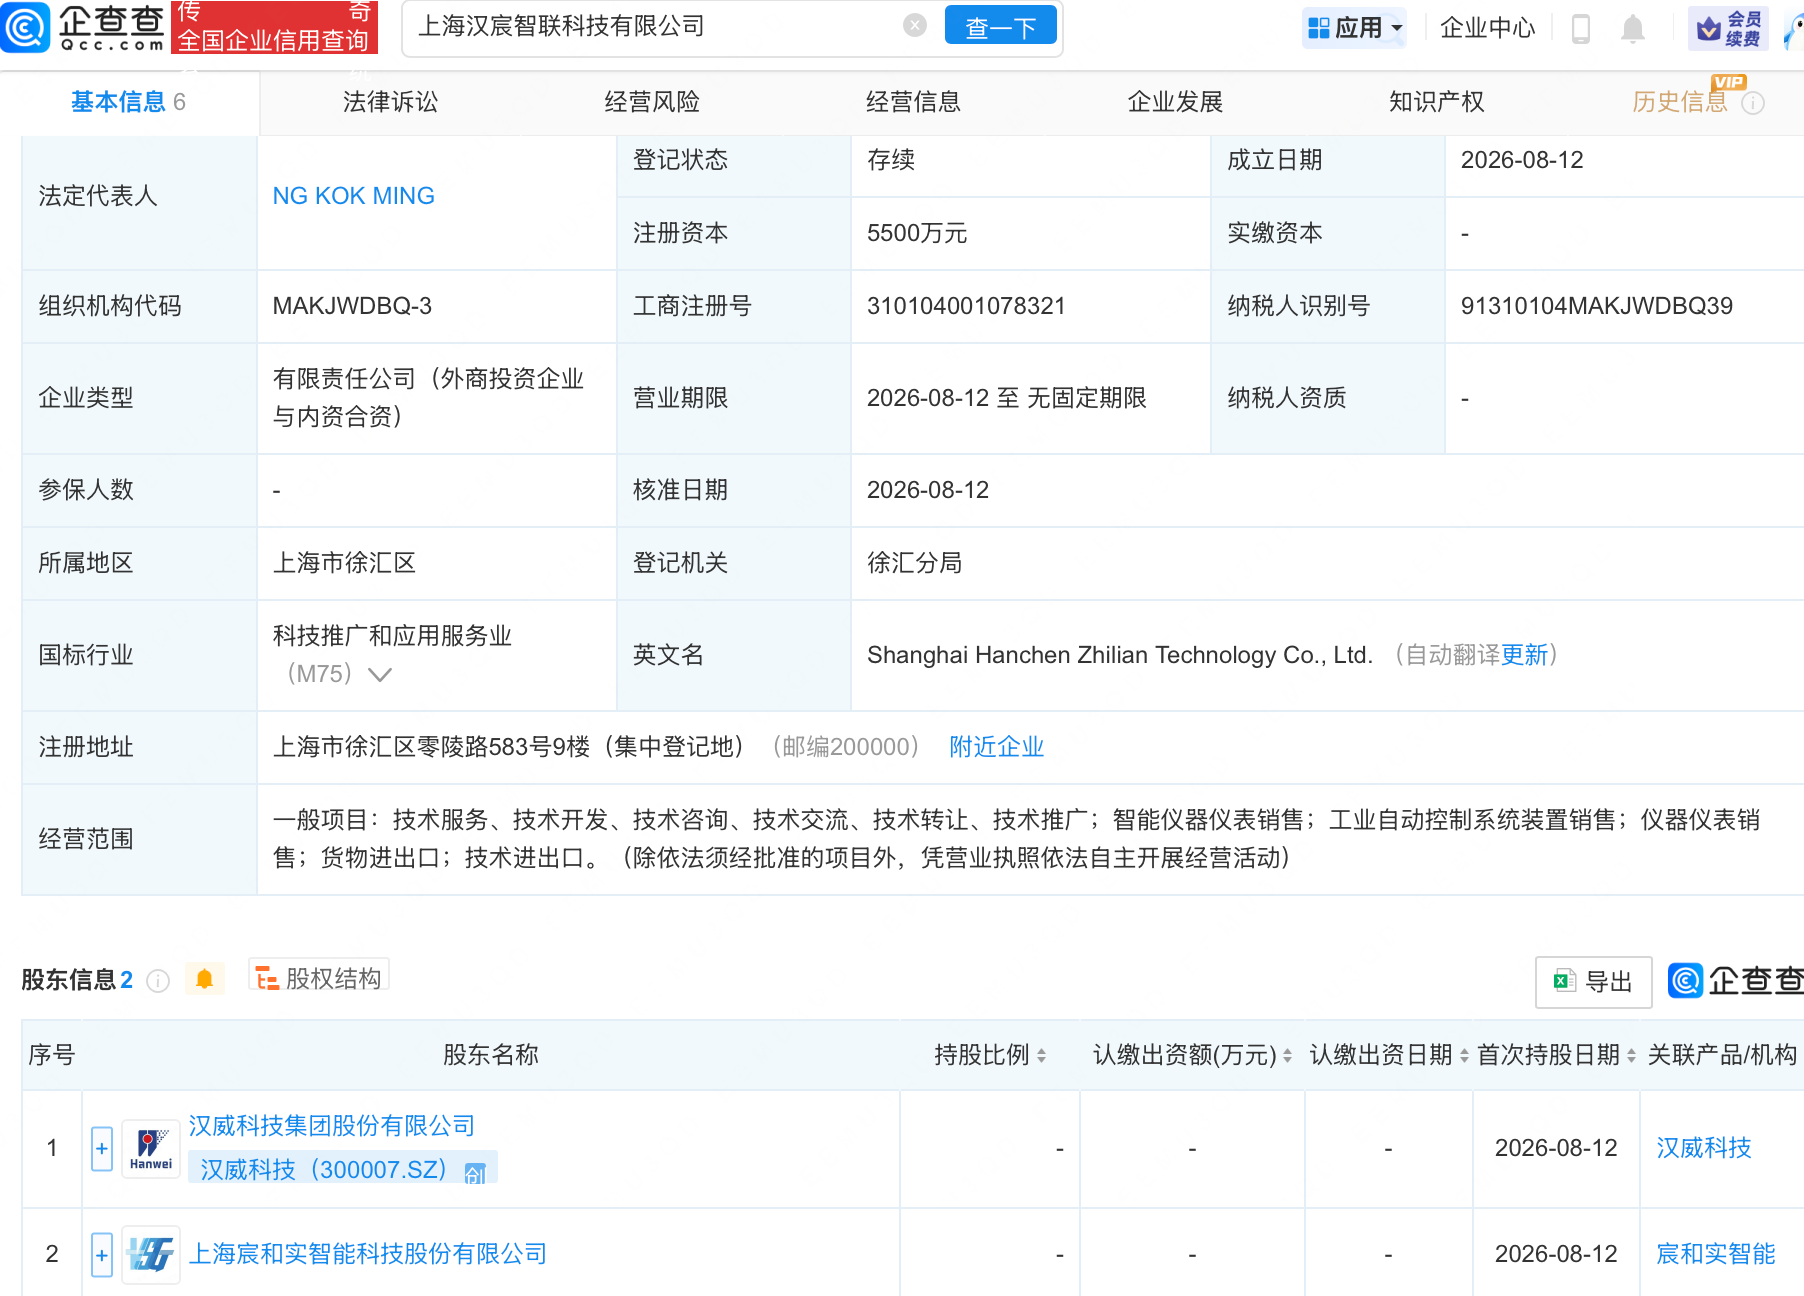The width and height of the screenshot is (1804, 1296).
Task: Click registration authority 徐汇分局
Action: 914,563
